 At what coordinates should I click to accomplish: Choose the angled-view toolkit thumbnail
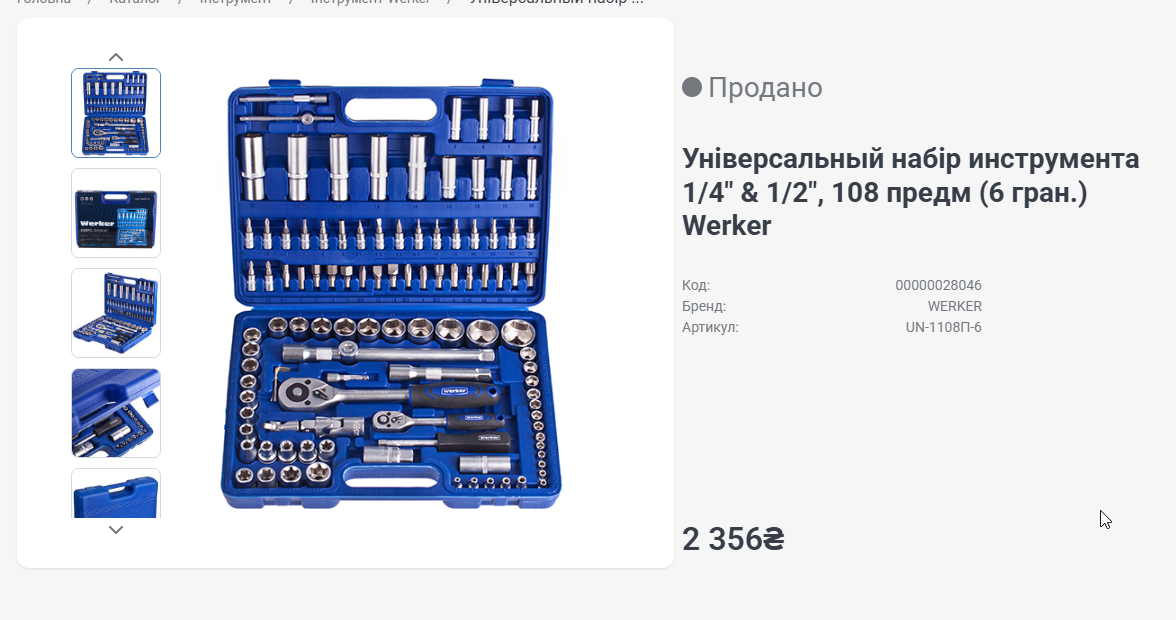pyautogui.click(x=116, y=313)
